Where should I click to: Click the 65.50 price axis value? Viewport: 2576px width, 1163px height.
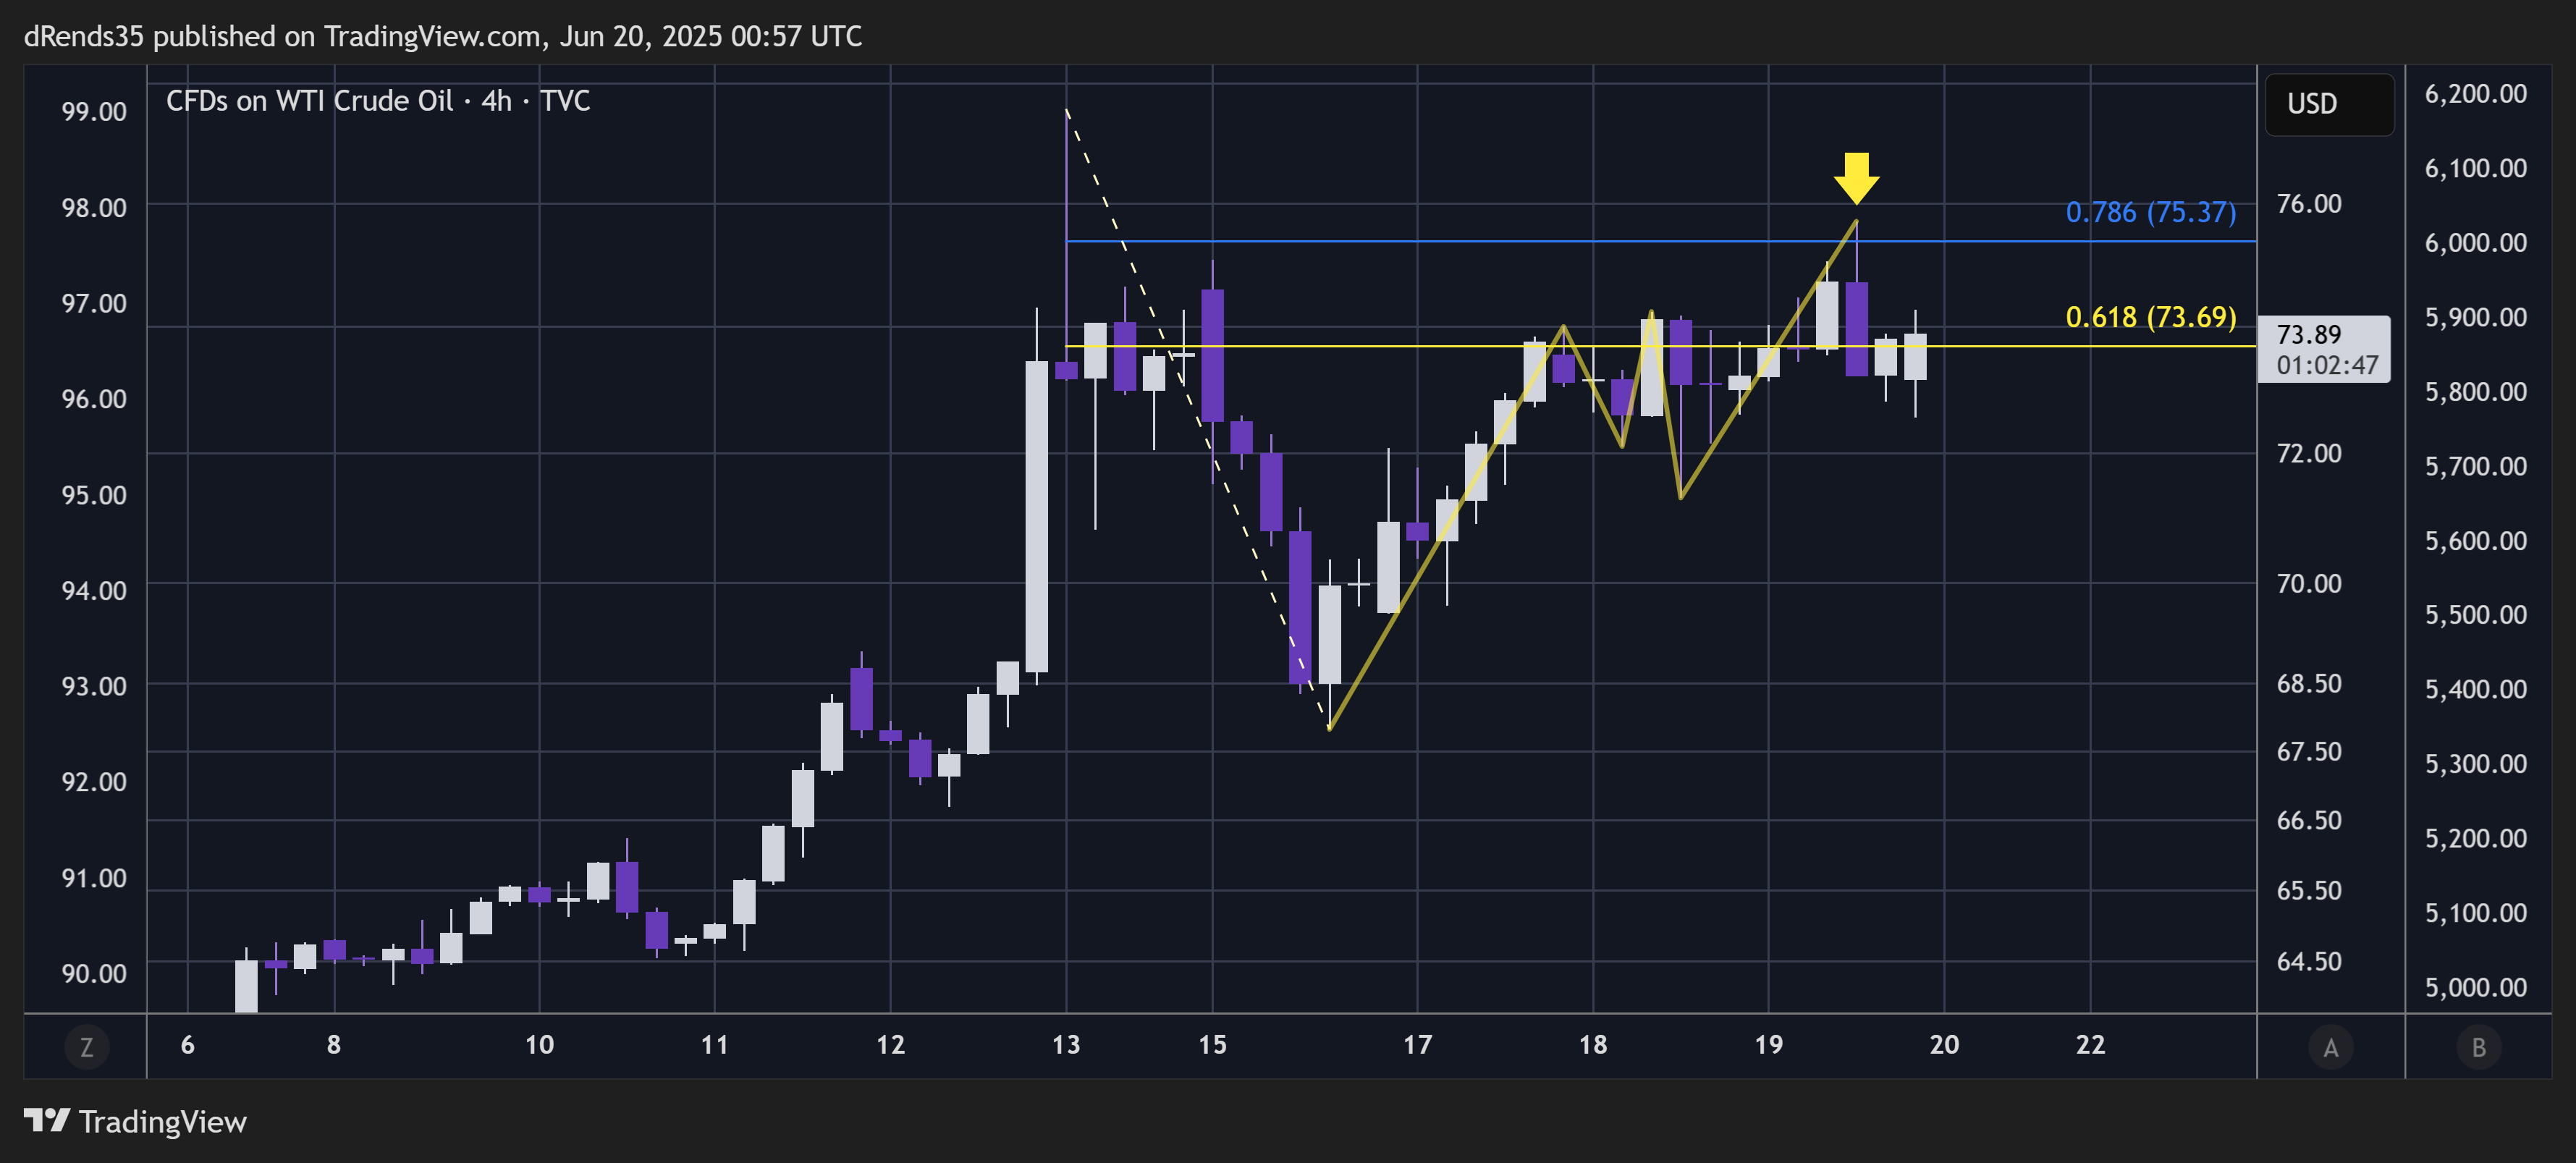[2309, 891]
